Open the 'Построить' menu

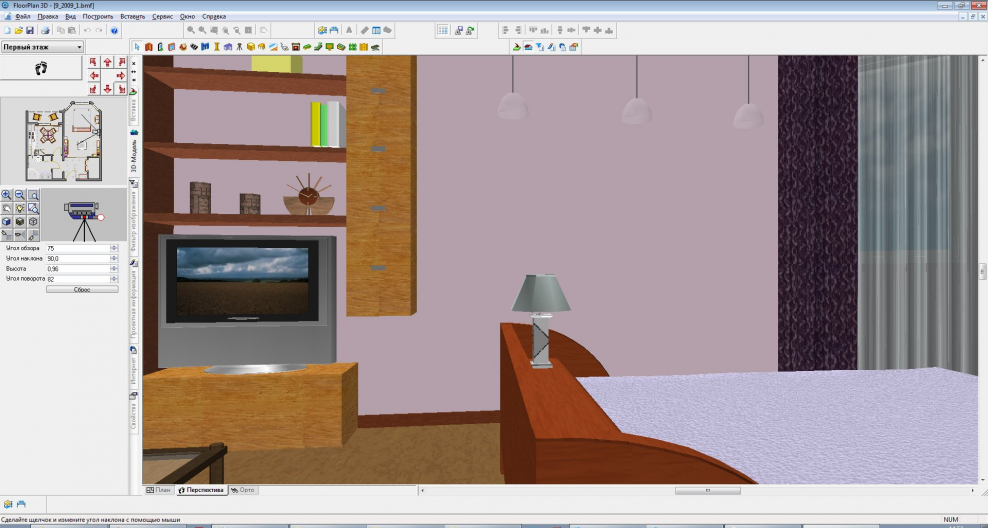click(x=98, y=16)
